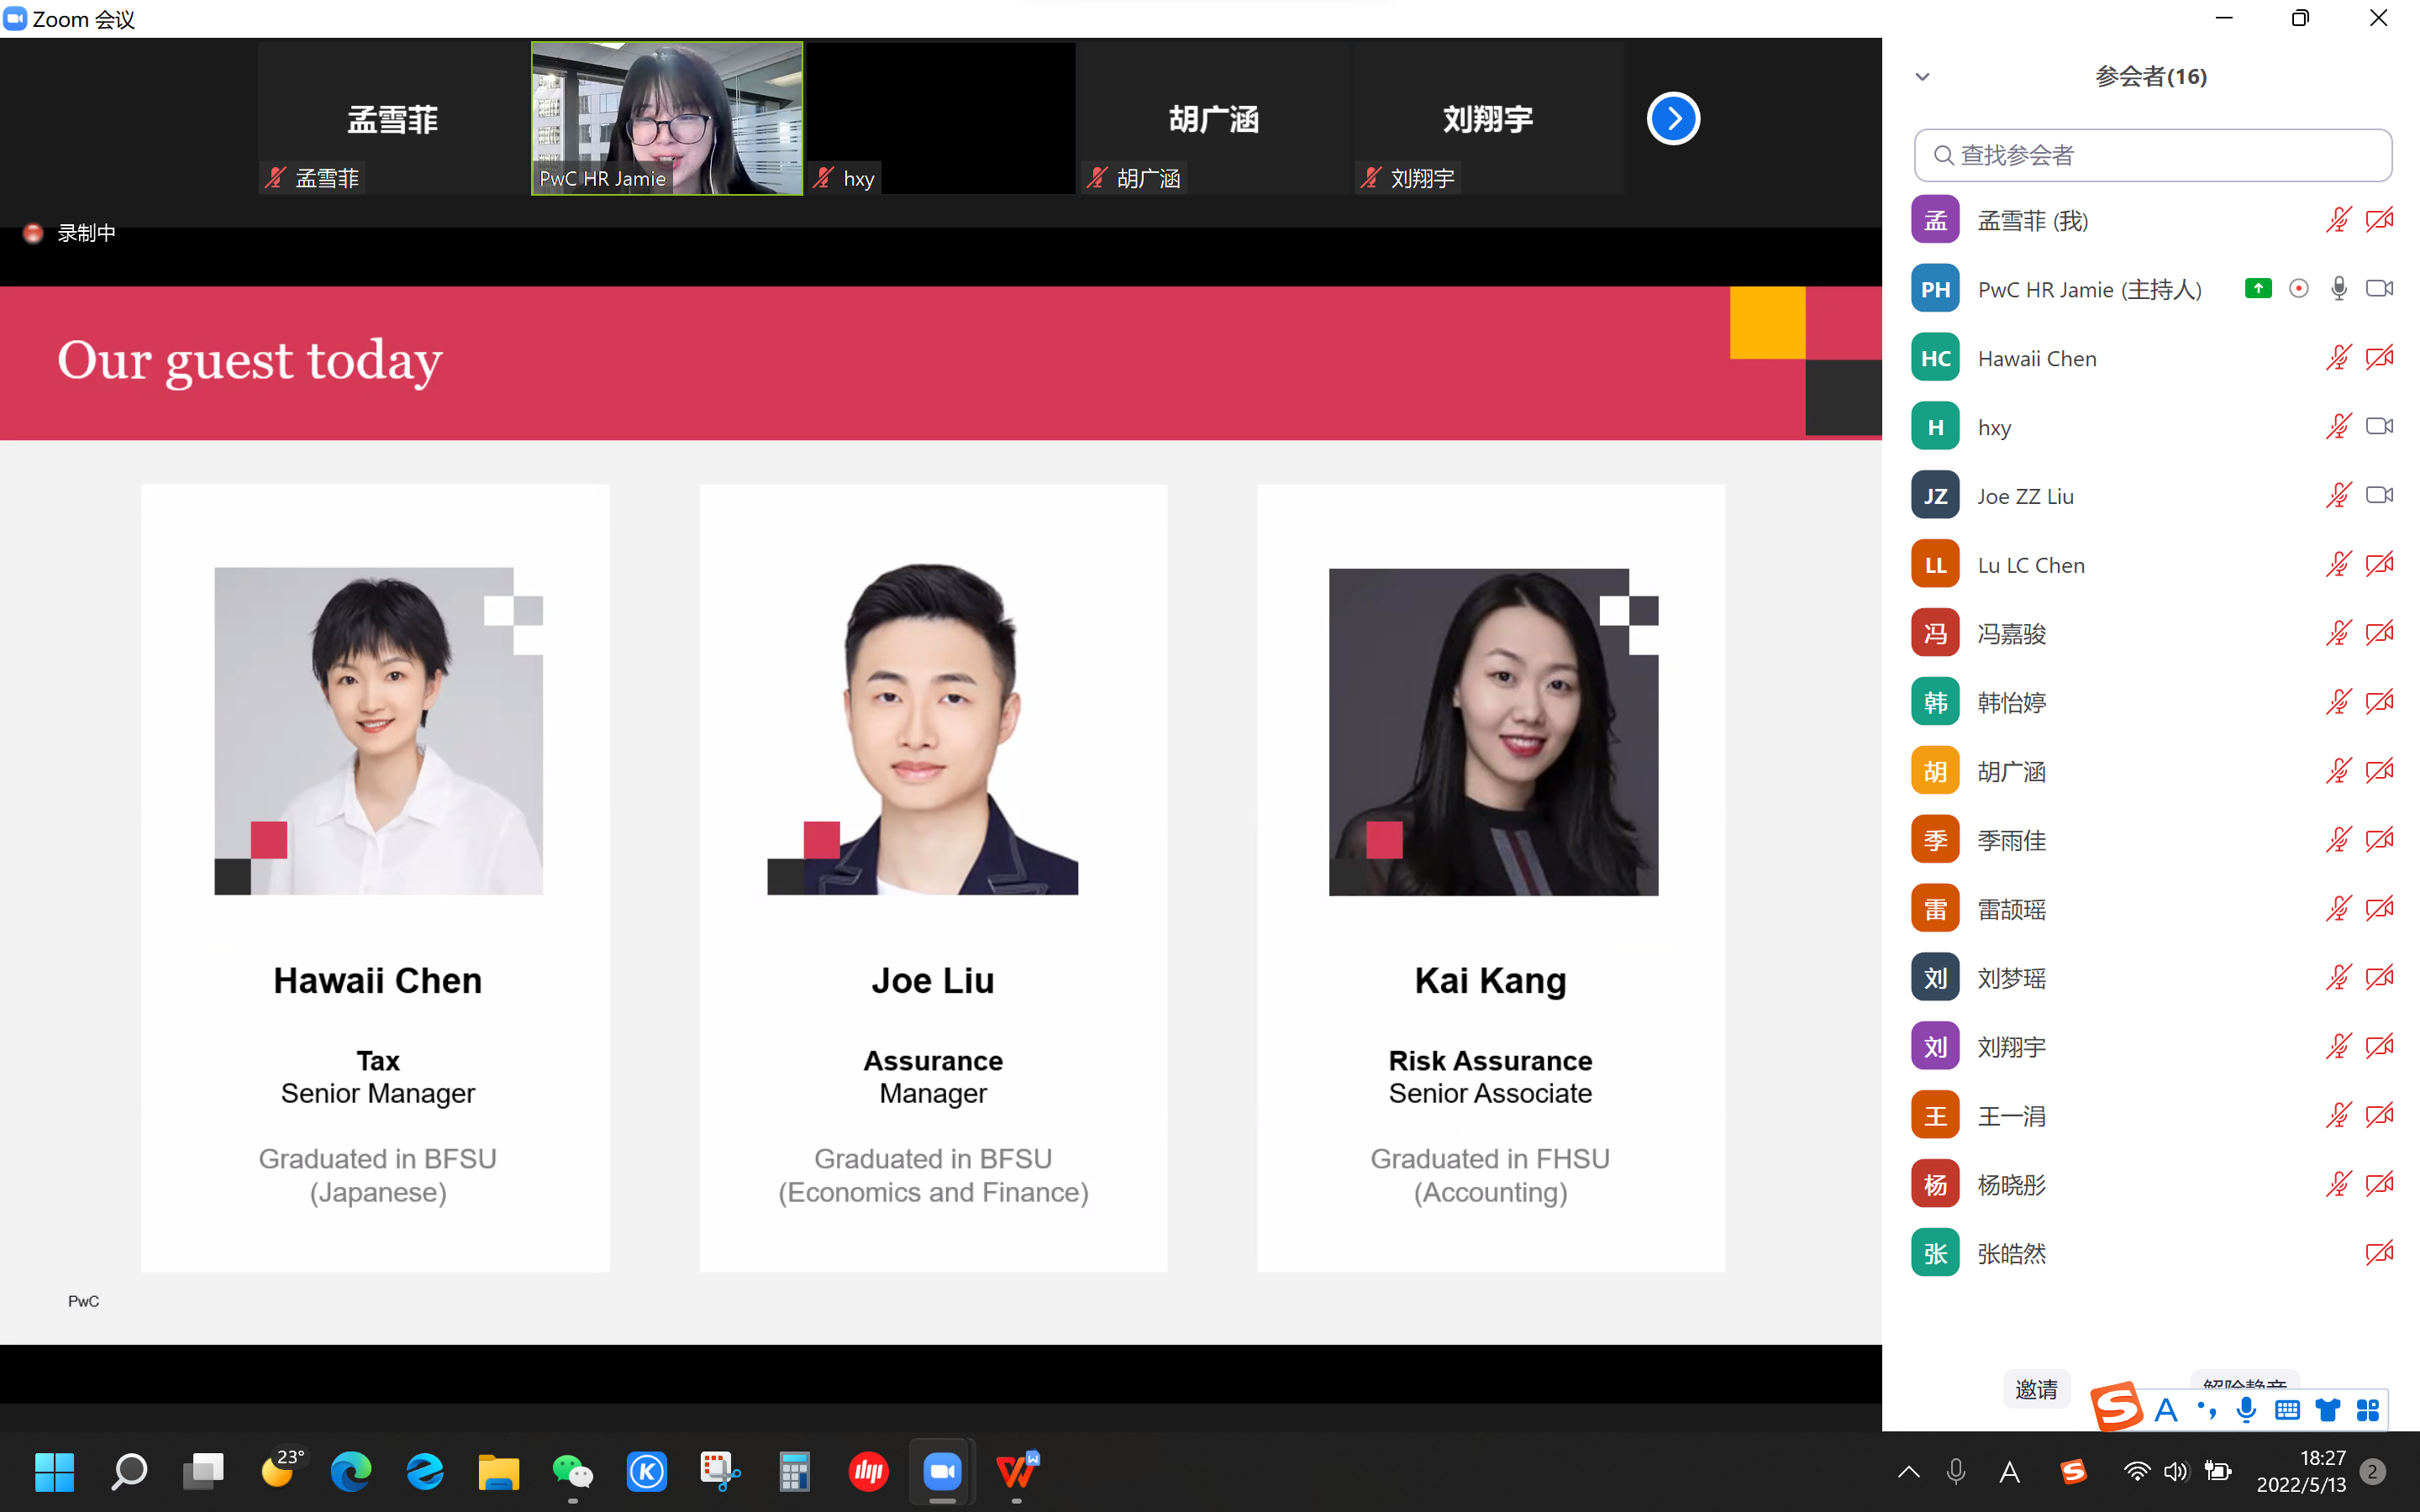Open the clock and date flyout in taskbar
This screenshot has width=2420, height=1512.
(x=2301, y=1471)
